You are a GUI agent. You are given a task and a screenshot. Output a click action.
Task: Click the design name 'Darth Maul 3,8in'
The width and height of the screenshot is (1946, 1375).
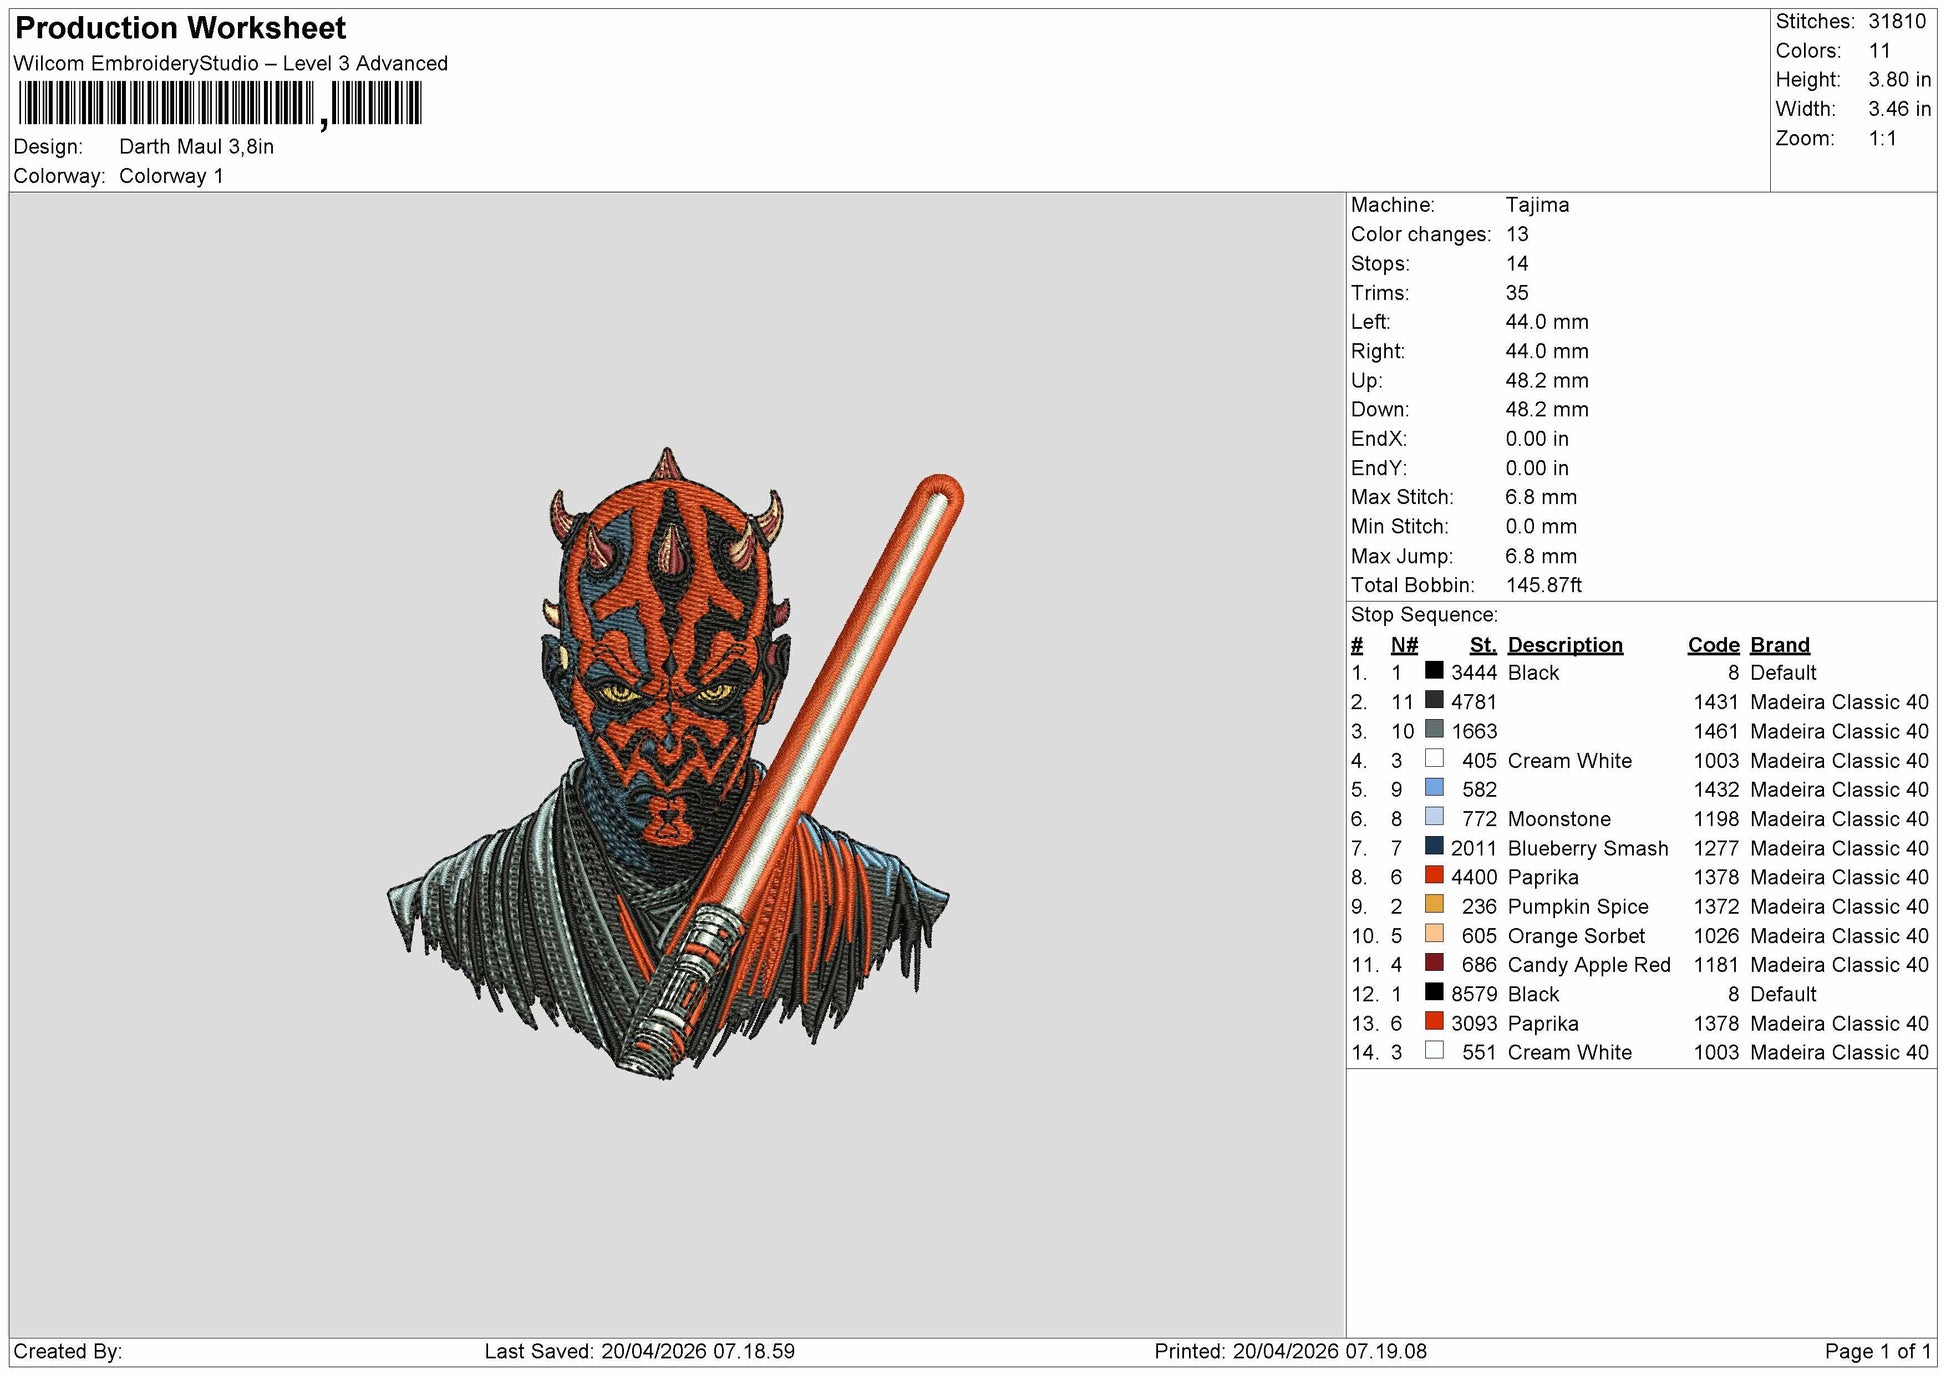click(196, 146)
